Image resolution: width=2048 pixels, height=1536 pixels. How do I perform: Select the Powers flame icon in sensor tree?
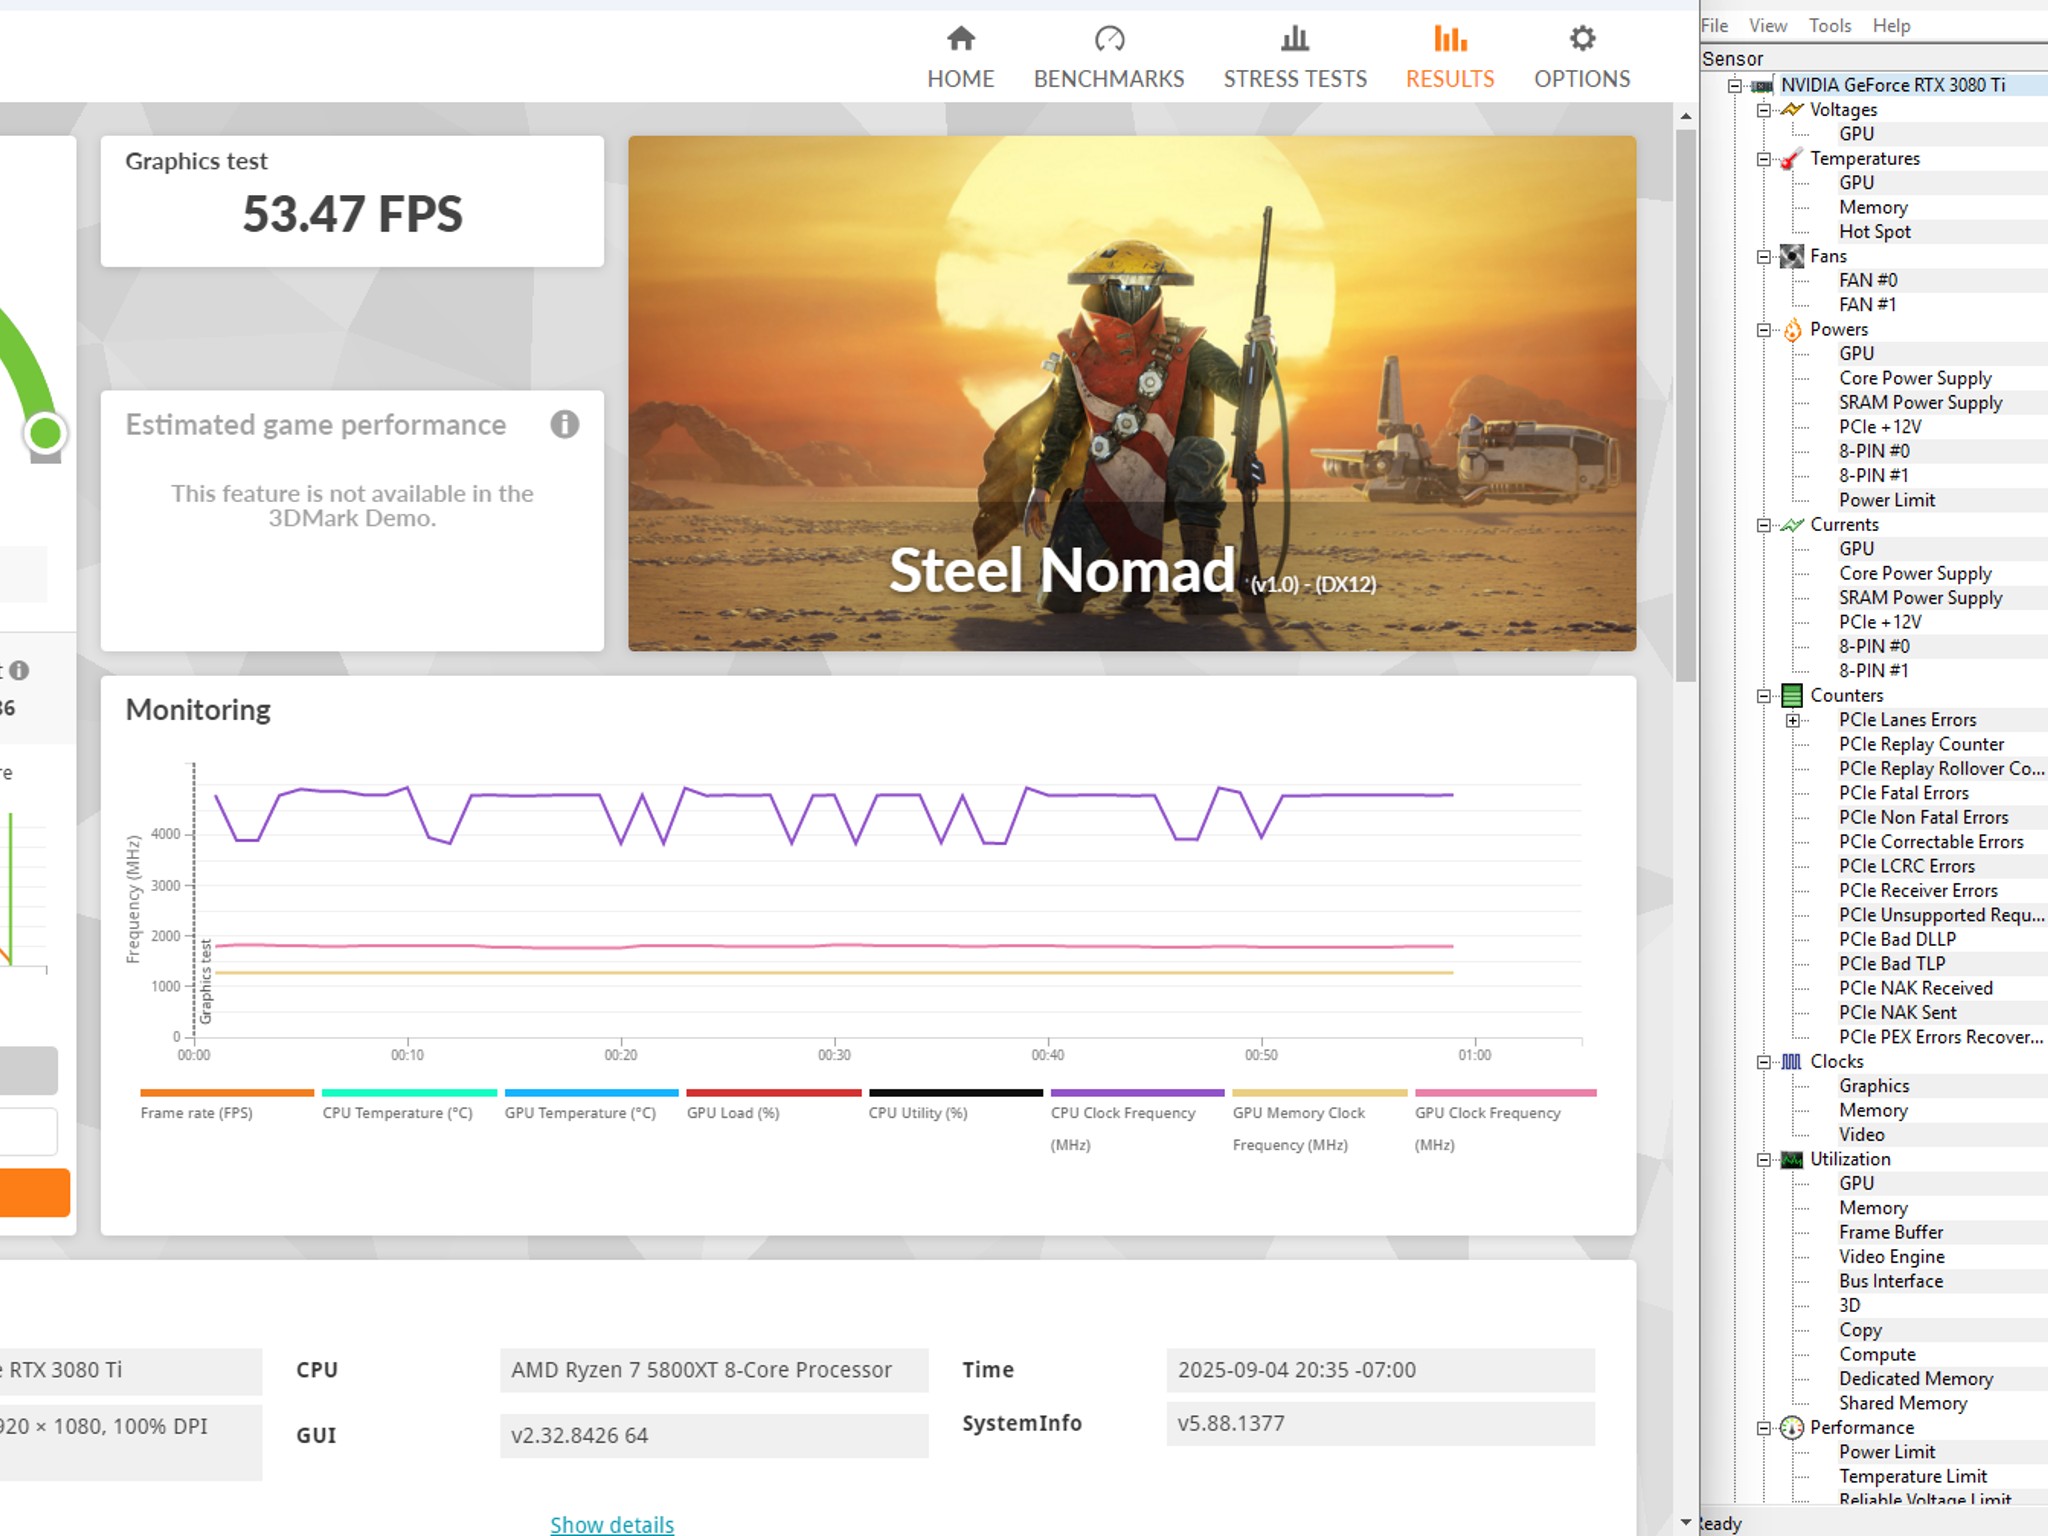1792,330
